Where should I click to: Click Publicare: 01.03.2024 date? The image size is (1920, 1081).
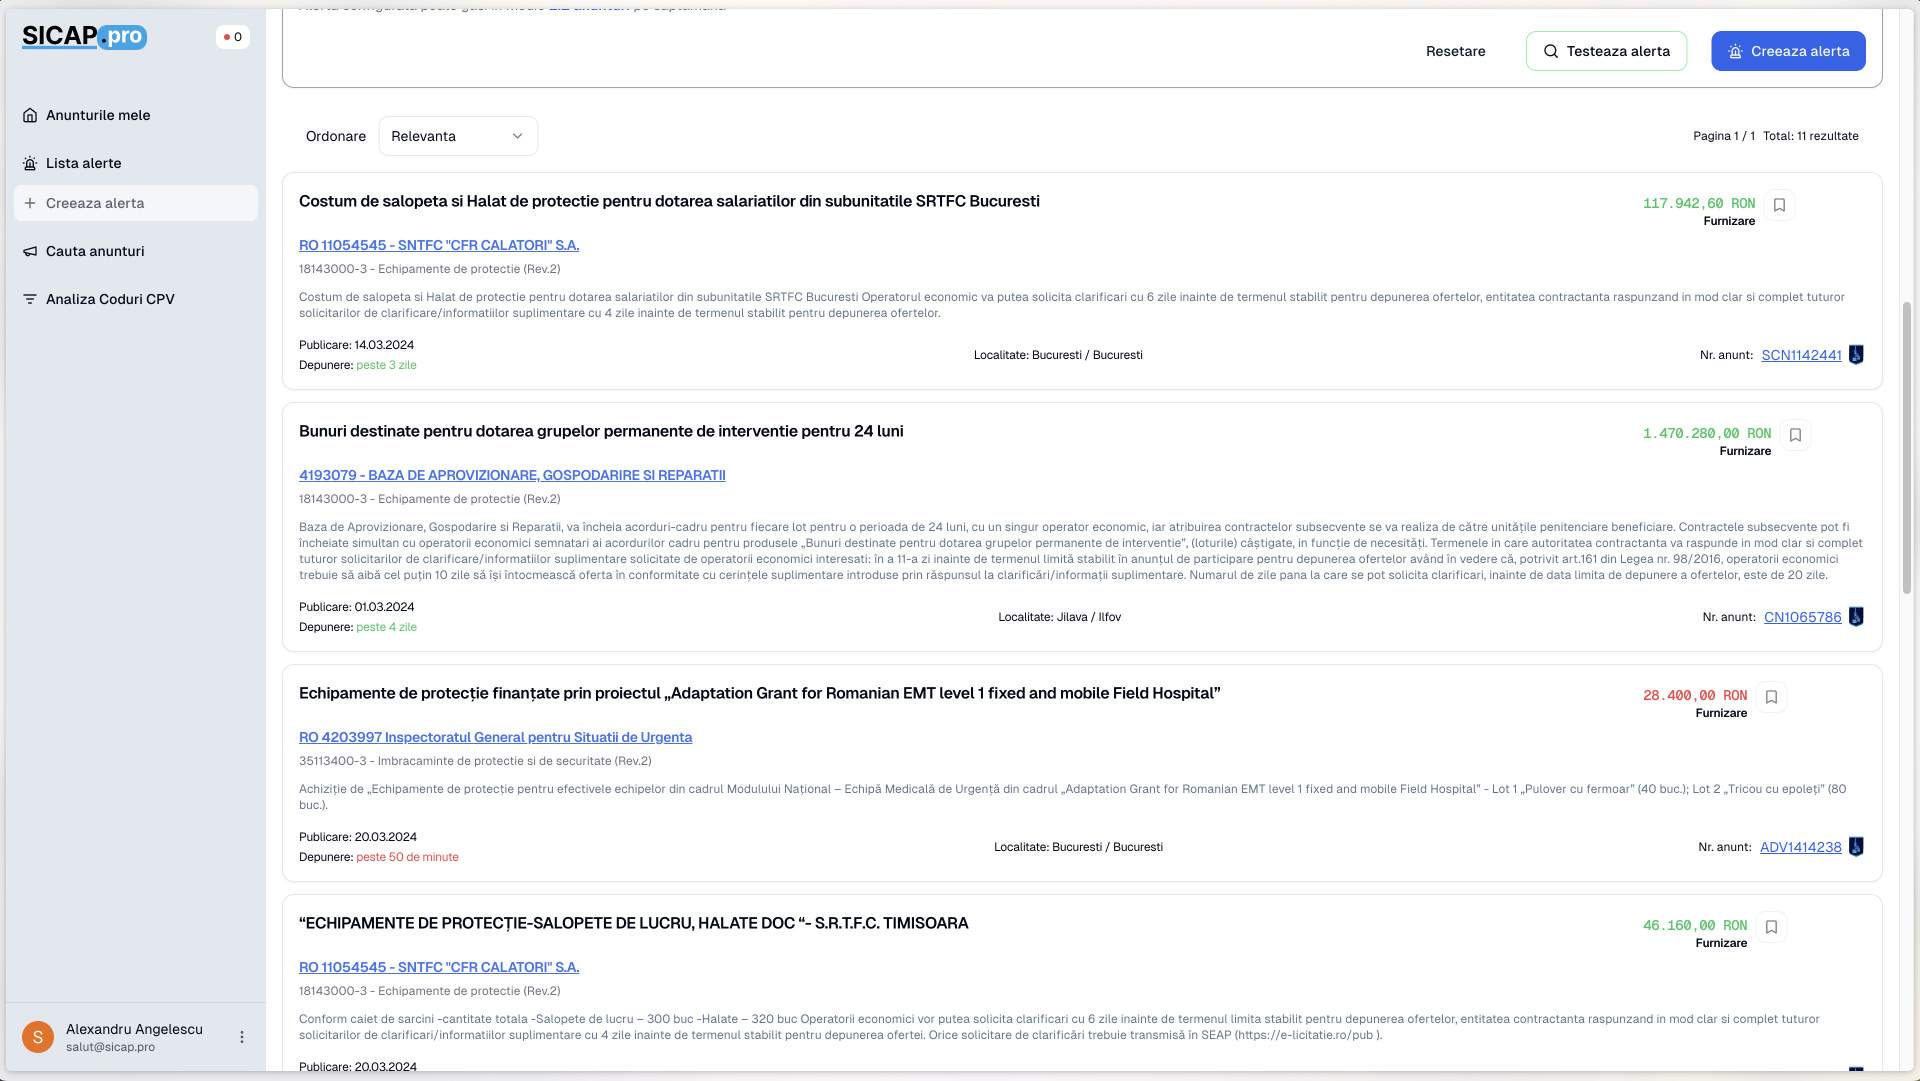(356, 607)
